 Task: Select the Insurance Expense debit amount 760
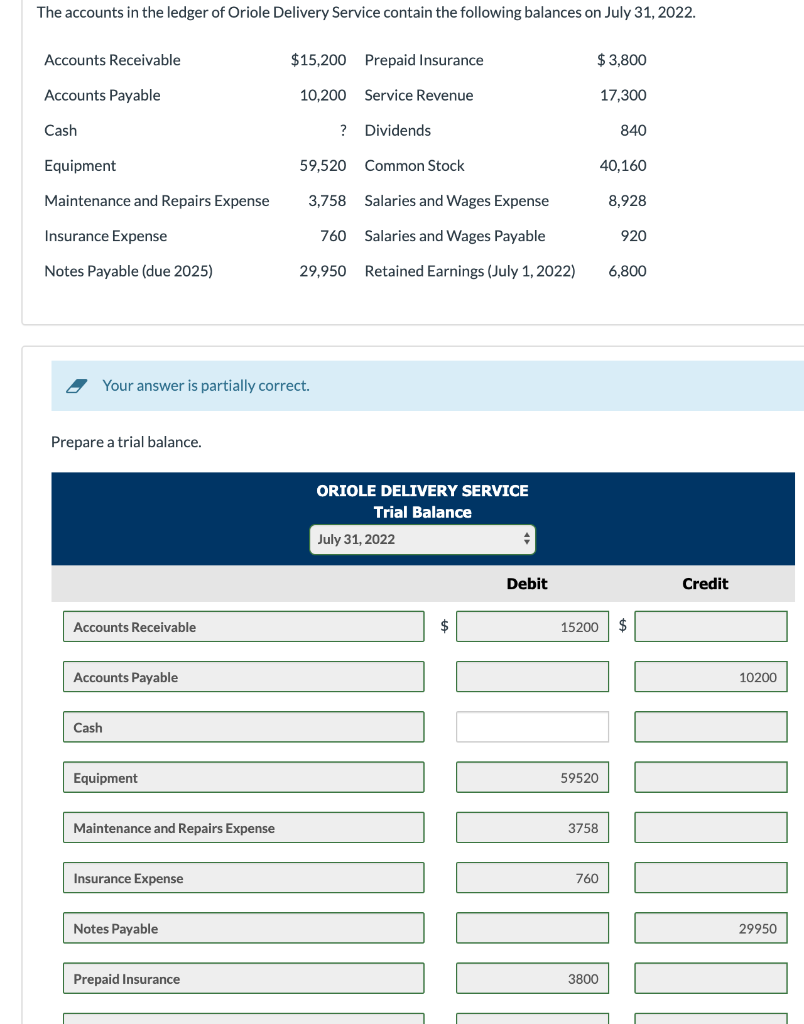point(532,877)
